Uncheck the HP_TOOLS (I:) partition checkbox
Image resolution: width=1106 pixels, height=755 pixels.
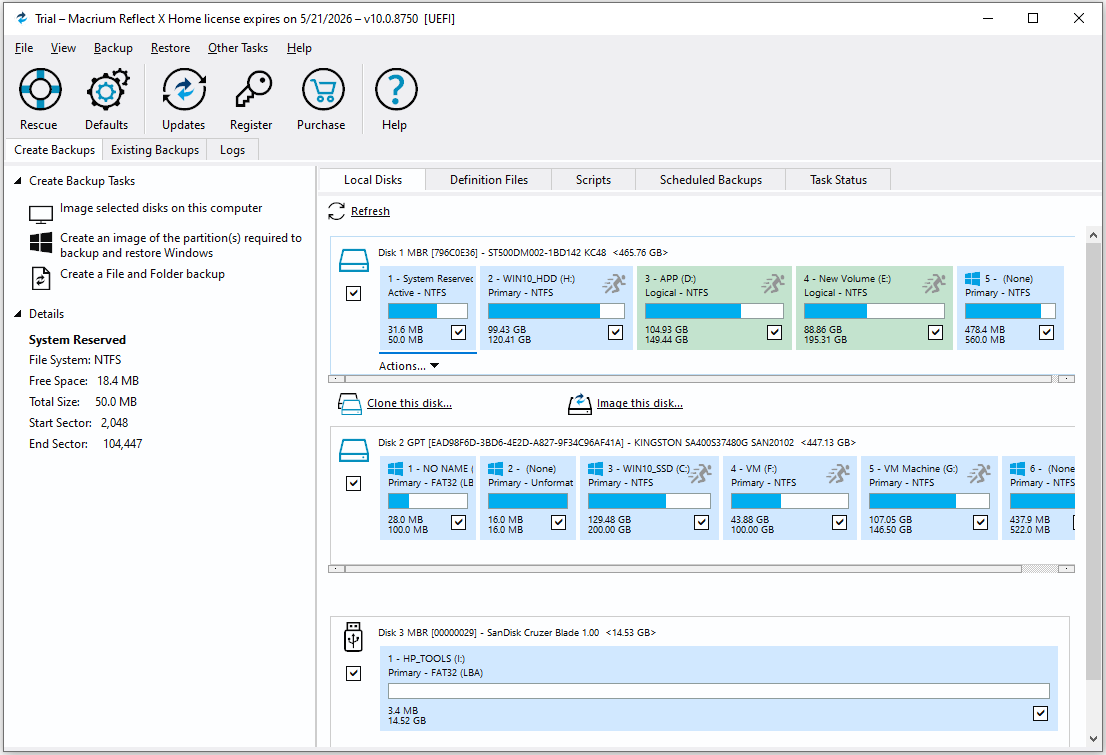coord(1040,713)
